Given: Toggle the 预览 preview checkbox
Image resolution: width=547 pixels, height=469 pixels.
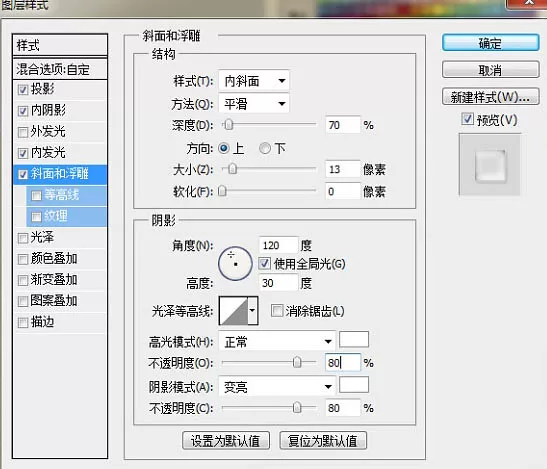Looking at the screenshot, I should tap(467, 119).
